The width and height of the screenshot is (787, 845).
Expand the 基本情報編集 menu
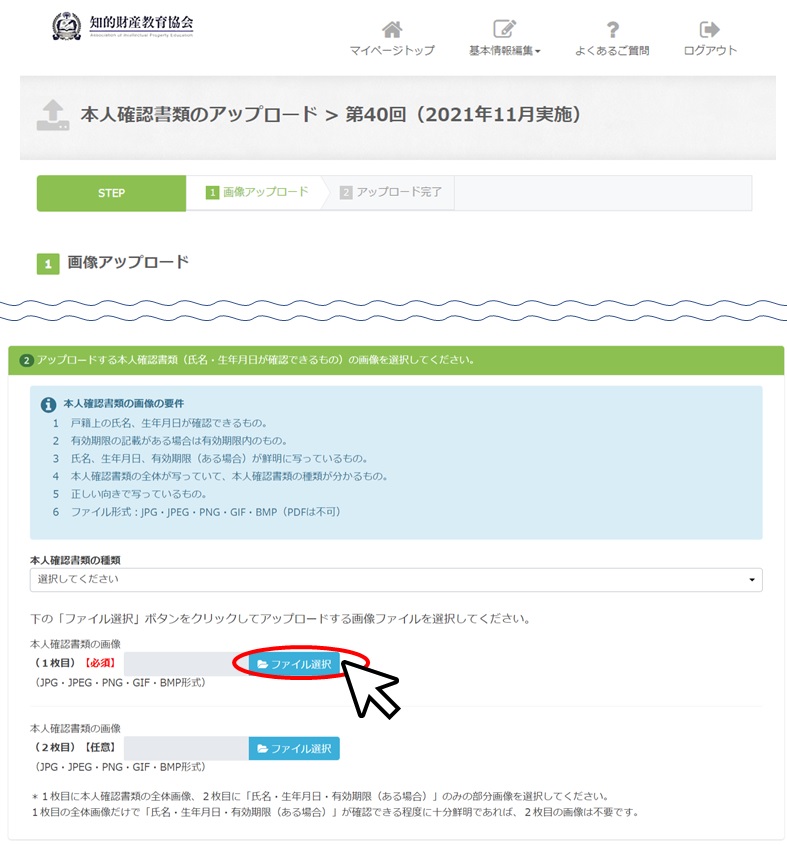pyautogui.click(x=504, y=51)
